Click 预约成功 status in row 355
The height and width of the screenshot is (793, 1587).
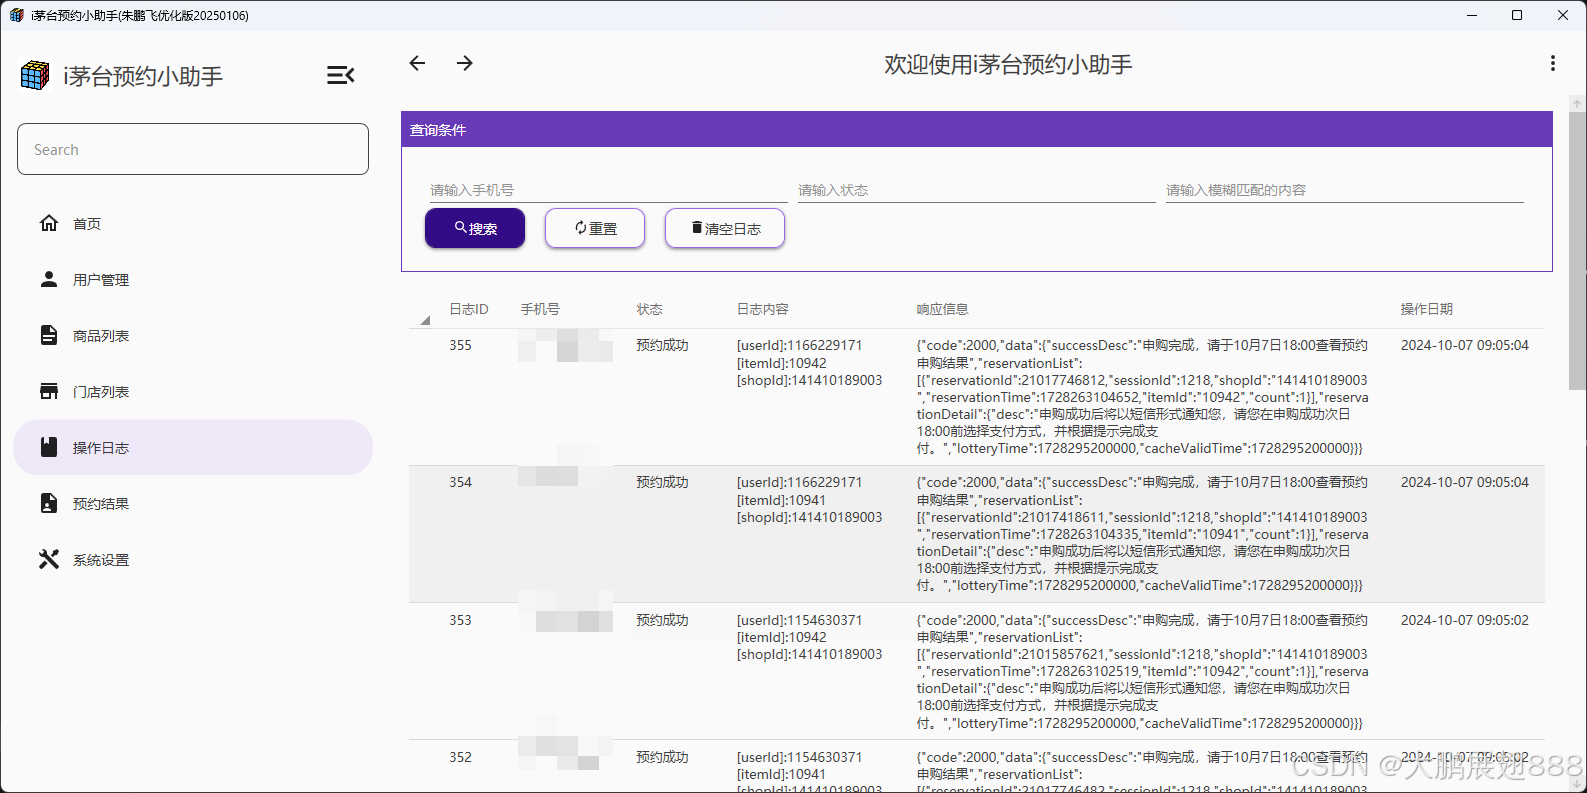662,345
